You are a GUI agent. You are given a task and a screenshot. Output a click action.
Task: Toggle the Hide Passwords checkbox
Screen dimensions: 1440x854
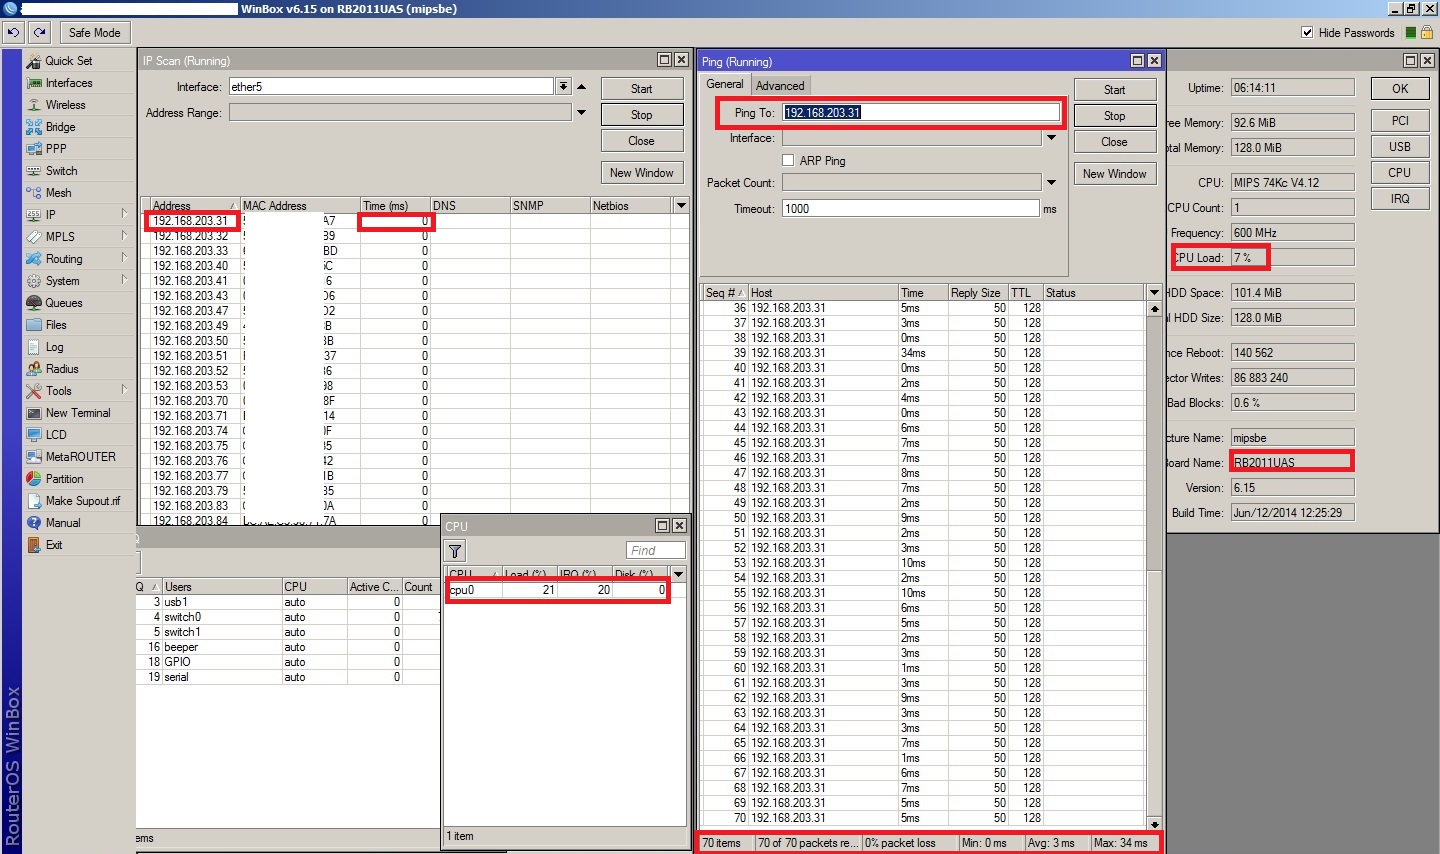[x=1307, y=32]
